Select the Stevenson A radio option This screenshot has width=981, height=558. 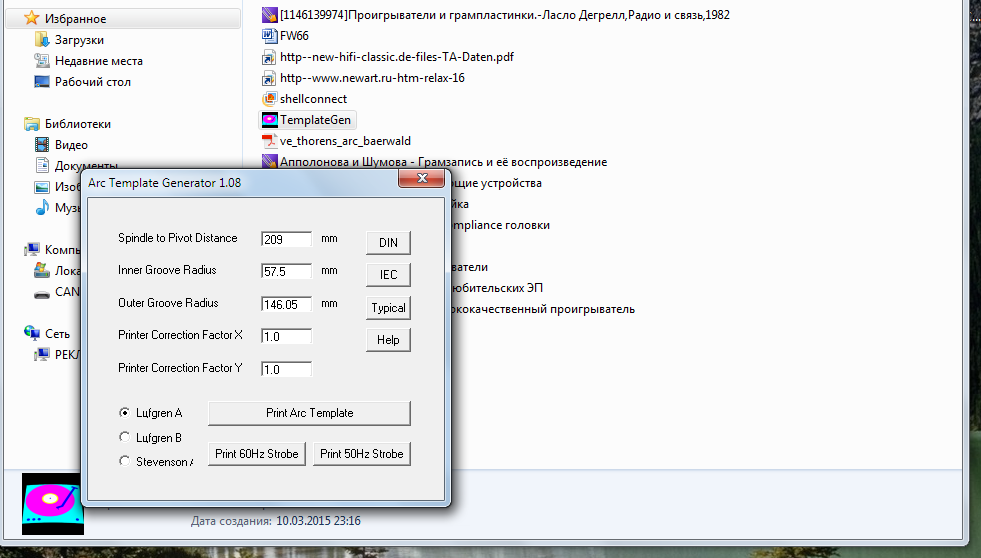tap(125, 461)
